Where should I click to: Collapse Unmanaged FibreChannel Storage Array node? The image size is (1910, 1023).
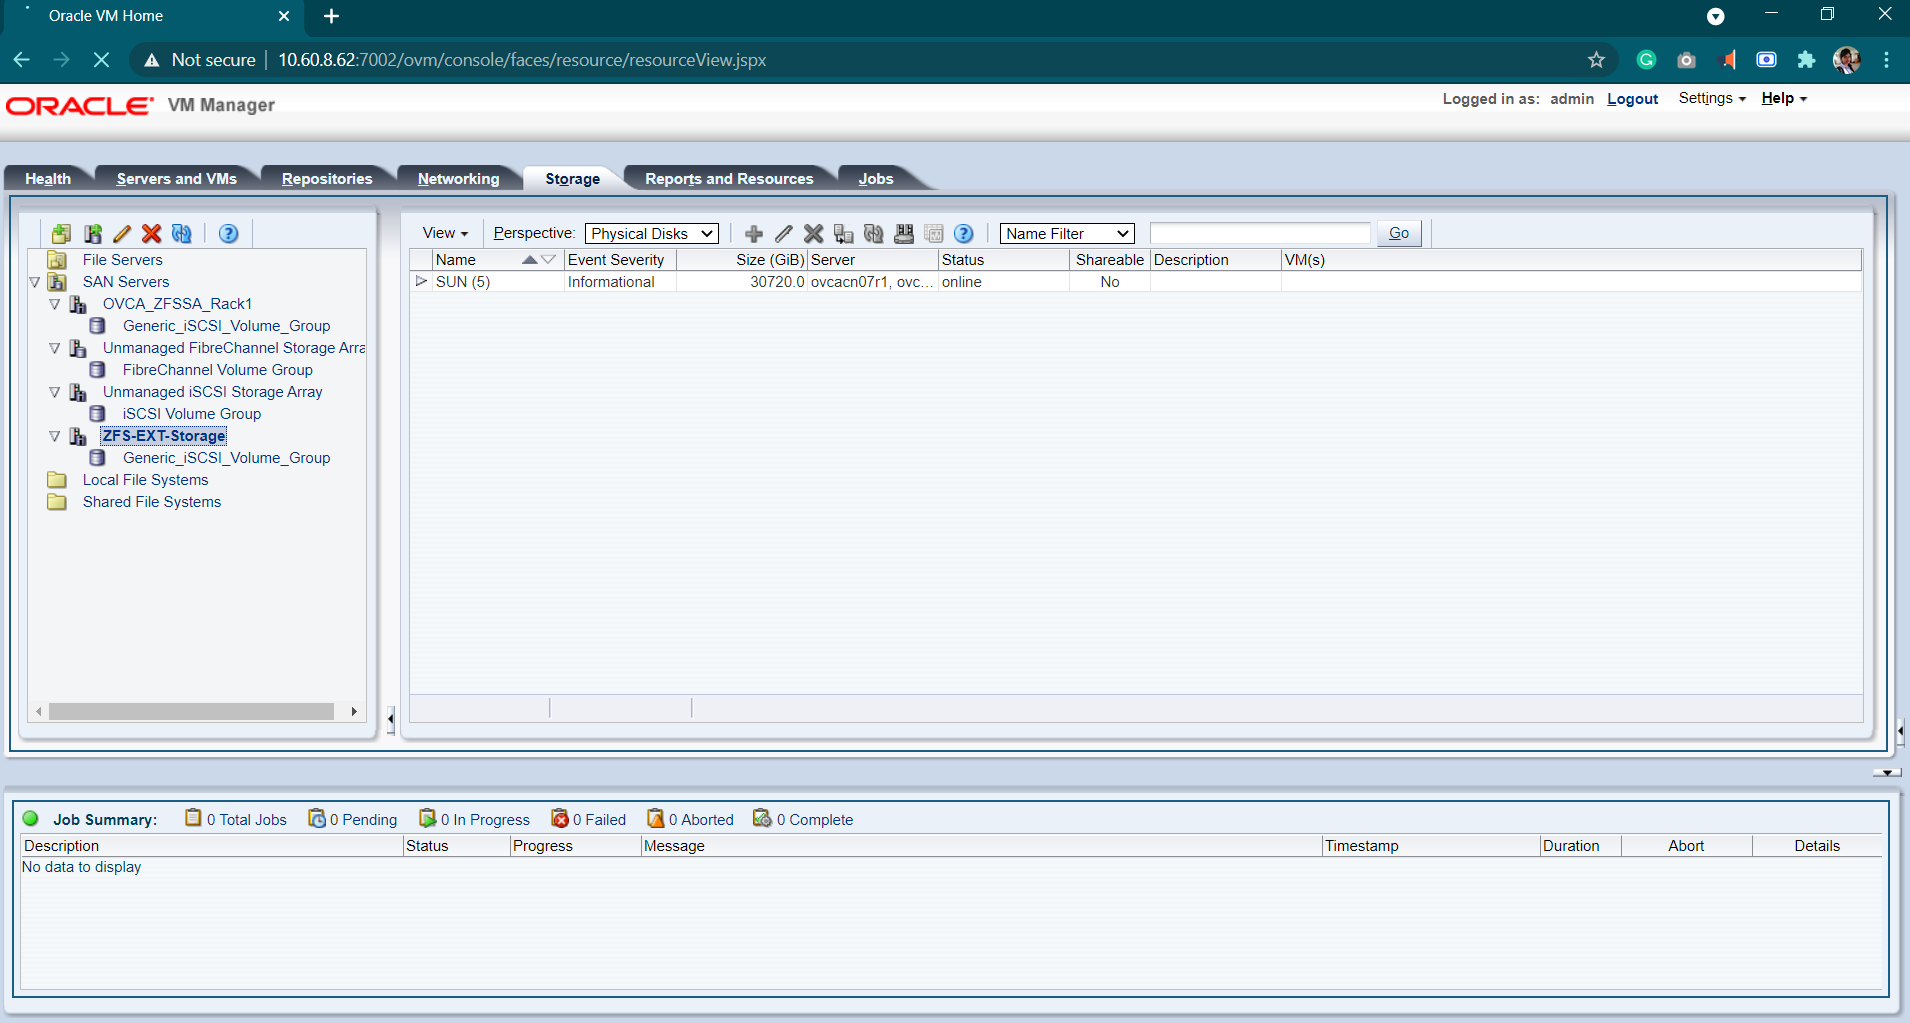pos(55,348)
